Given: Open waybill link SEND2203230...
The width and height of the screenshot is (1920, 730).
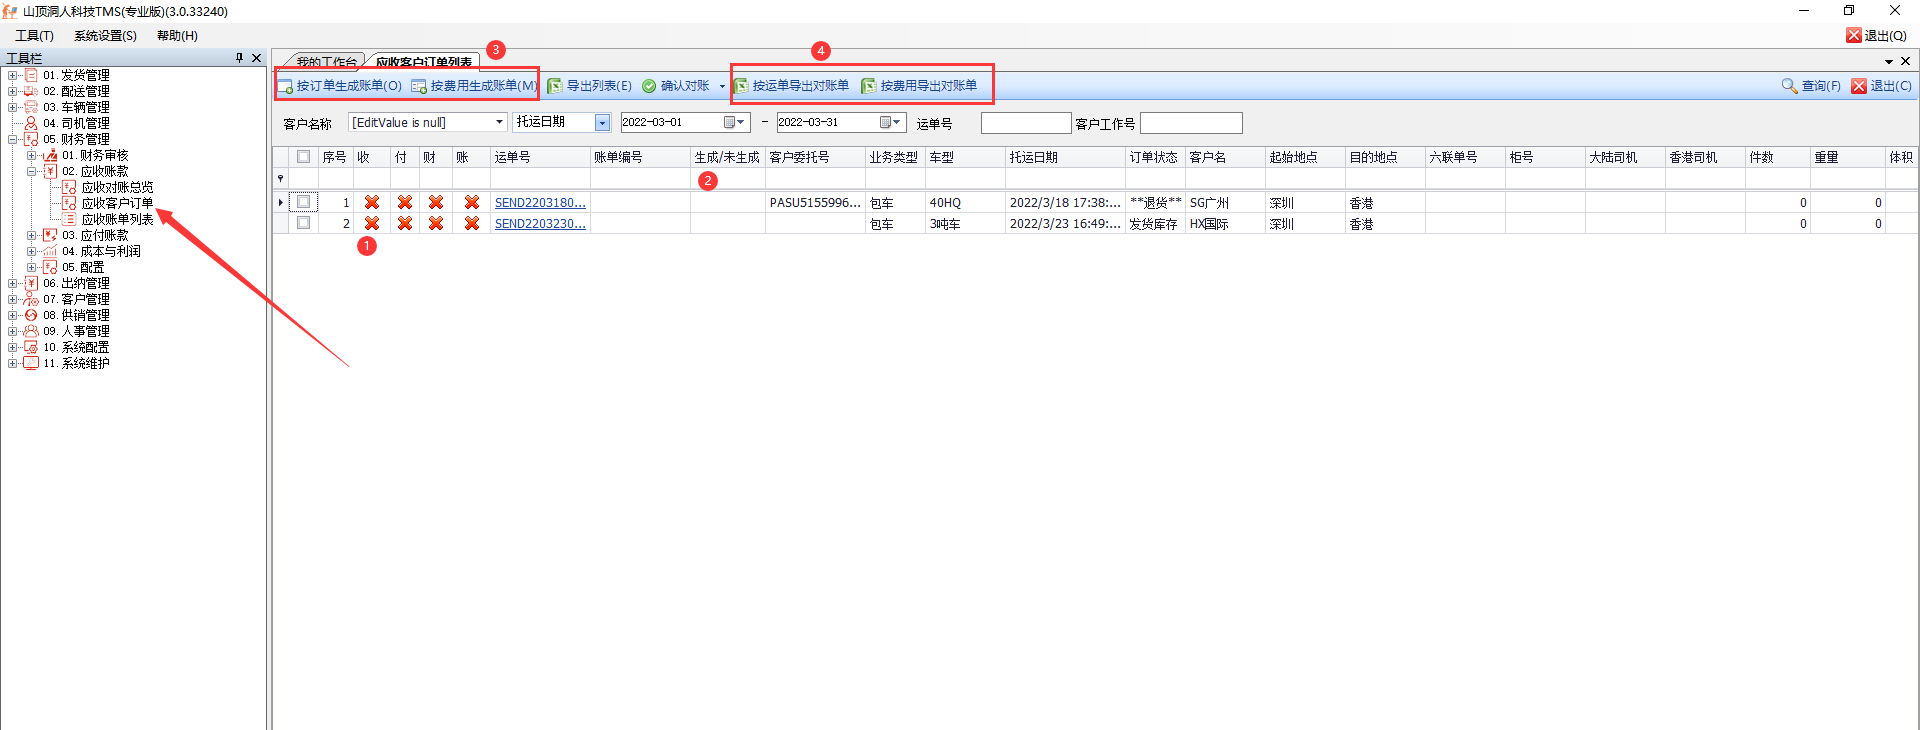Looking at the screenshot, I should pyautogui.click(x=540, y=224).
